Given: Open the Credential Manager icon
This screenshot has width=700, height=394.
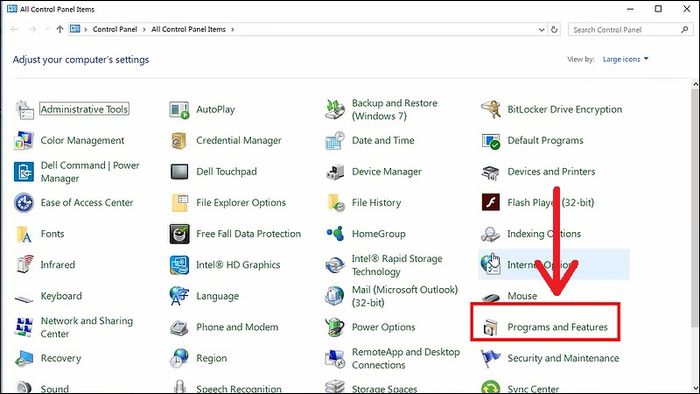Looking at the screenshot, I should point(179,141).
